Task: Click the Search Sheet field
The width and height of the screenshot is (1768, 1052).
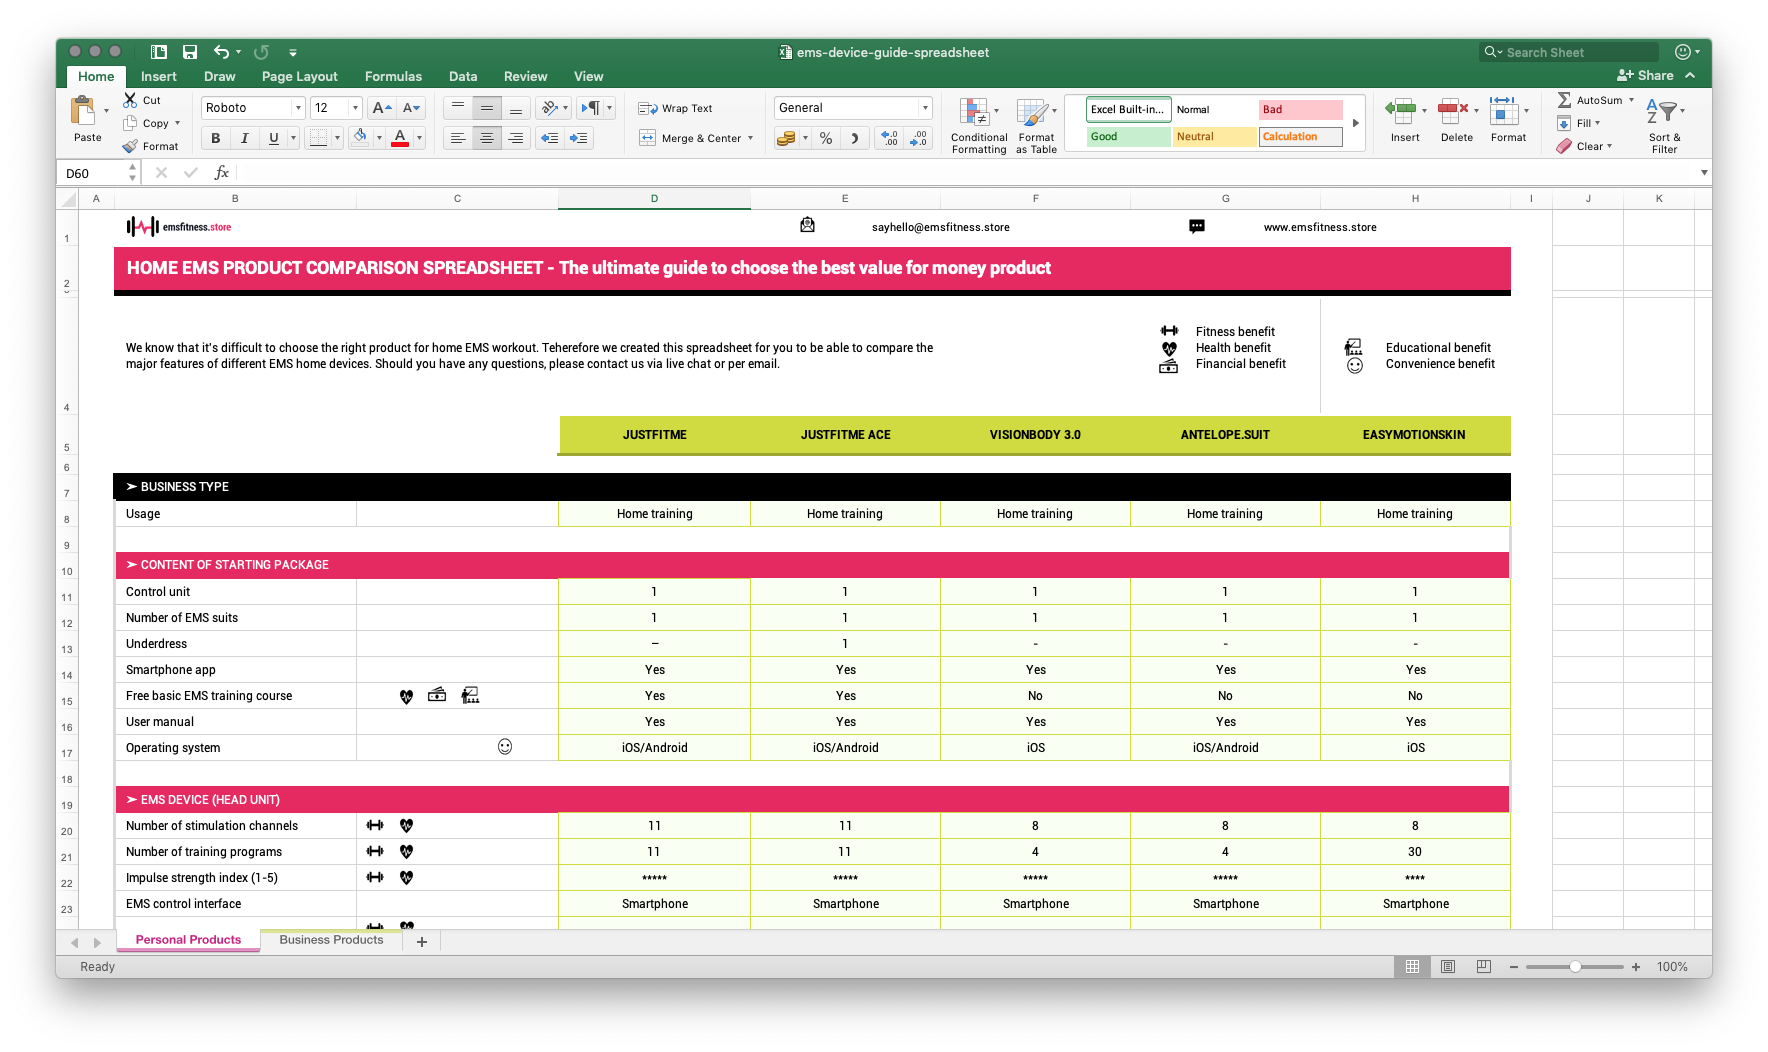Action: tap(1568, 52)
